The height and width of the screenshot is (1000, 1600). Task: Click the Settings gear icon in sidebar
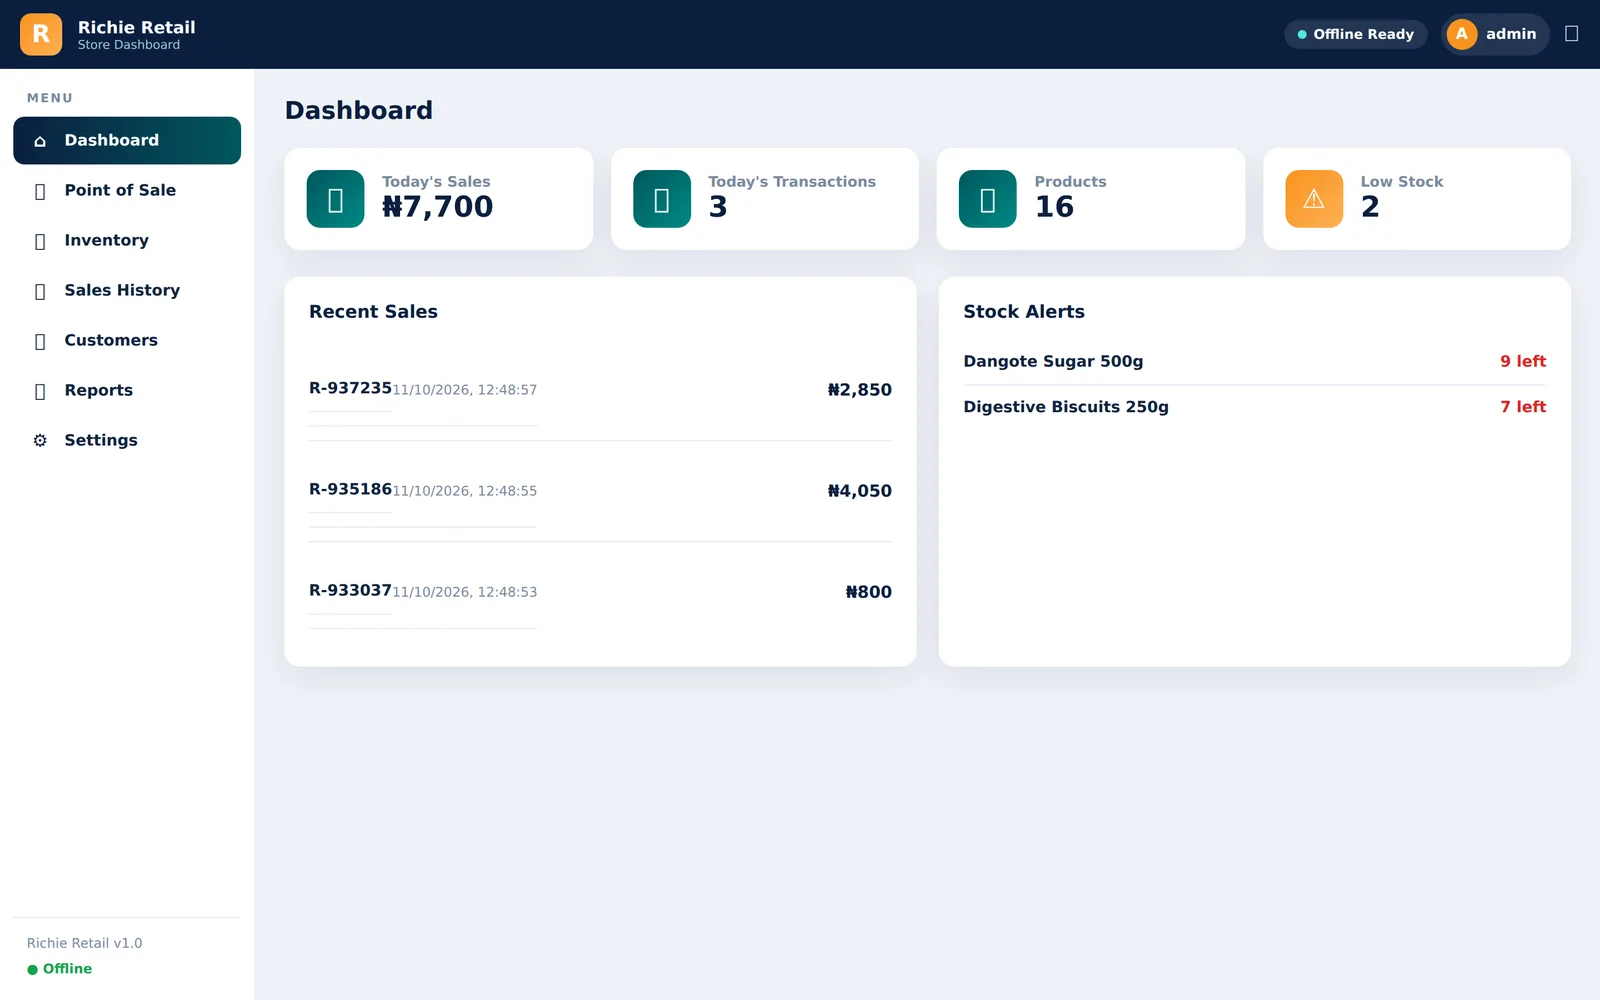point(40,440)
